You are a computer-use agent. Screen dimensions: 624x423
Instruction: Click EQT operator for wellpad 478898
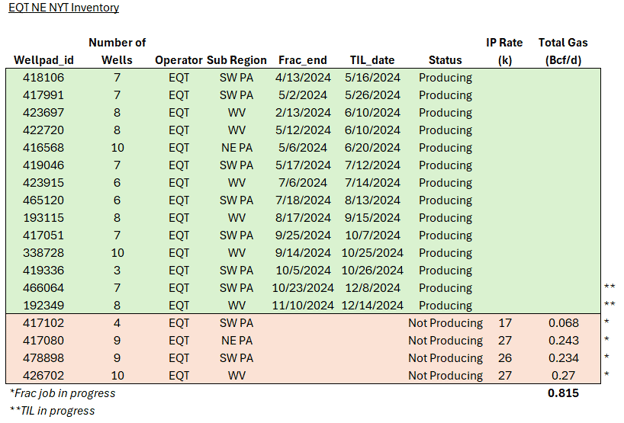pos(179,358)
